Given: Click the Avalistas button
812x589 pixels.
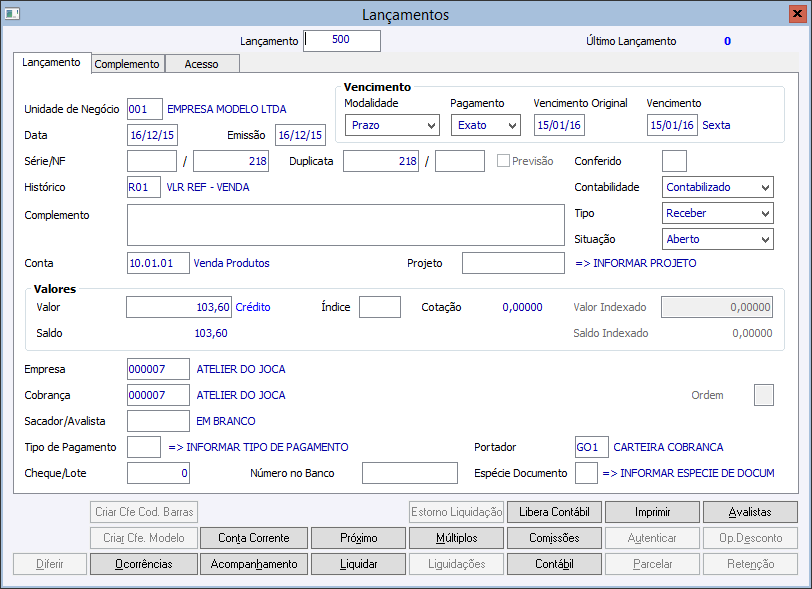Looking at the screenshot, I should [x=750, y=512].
